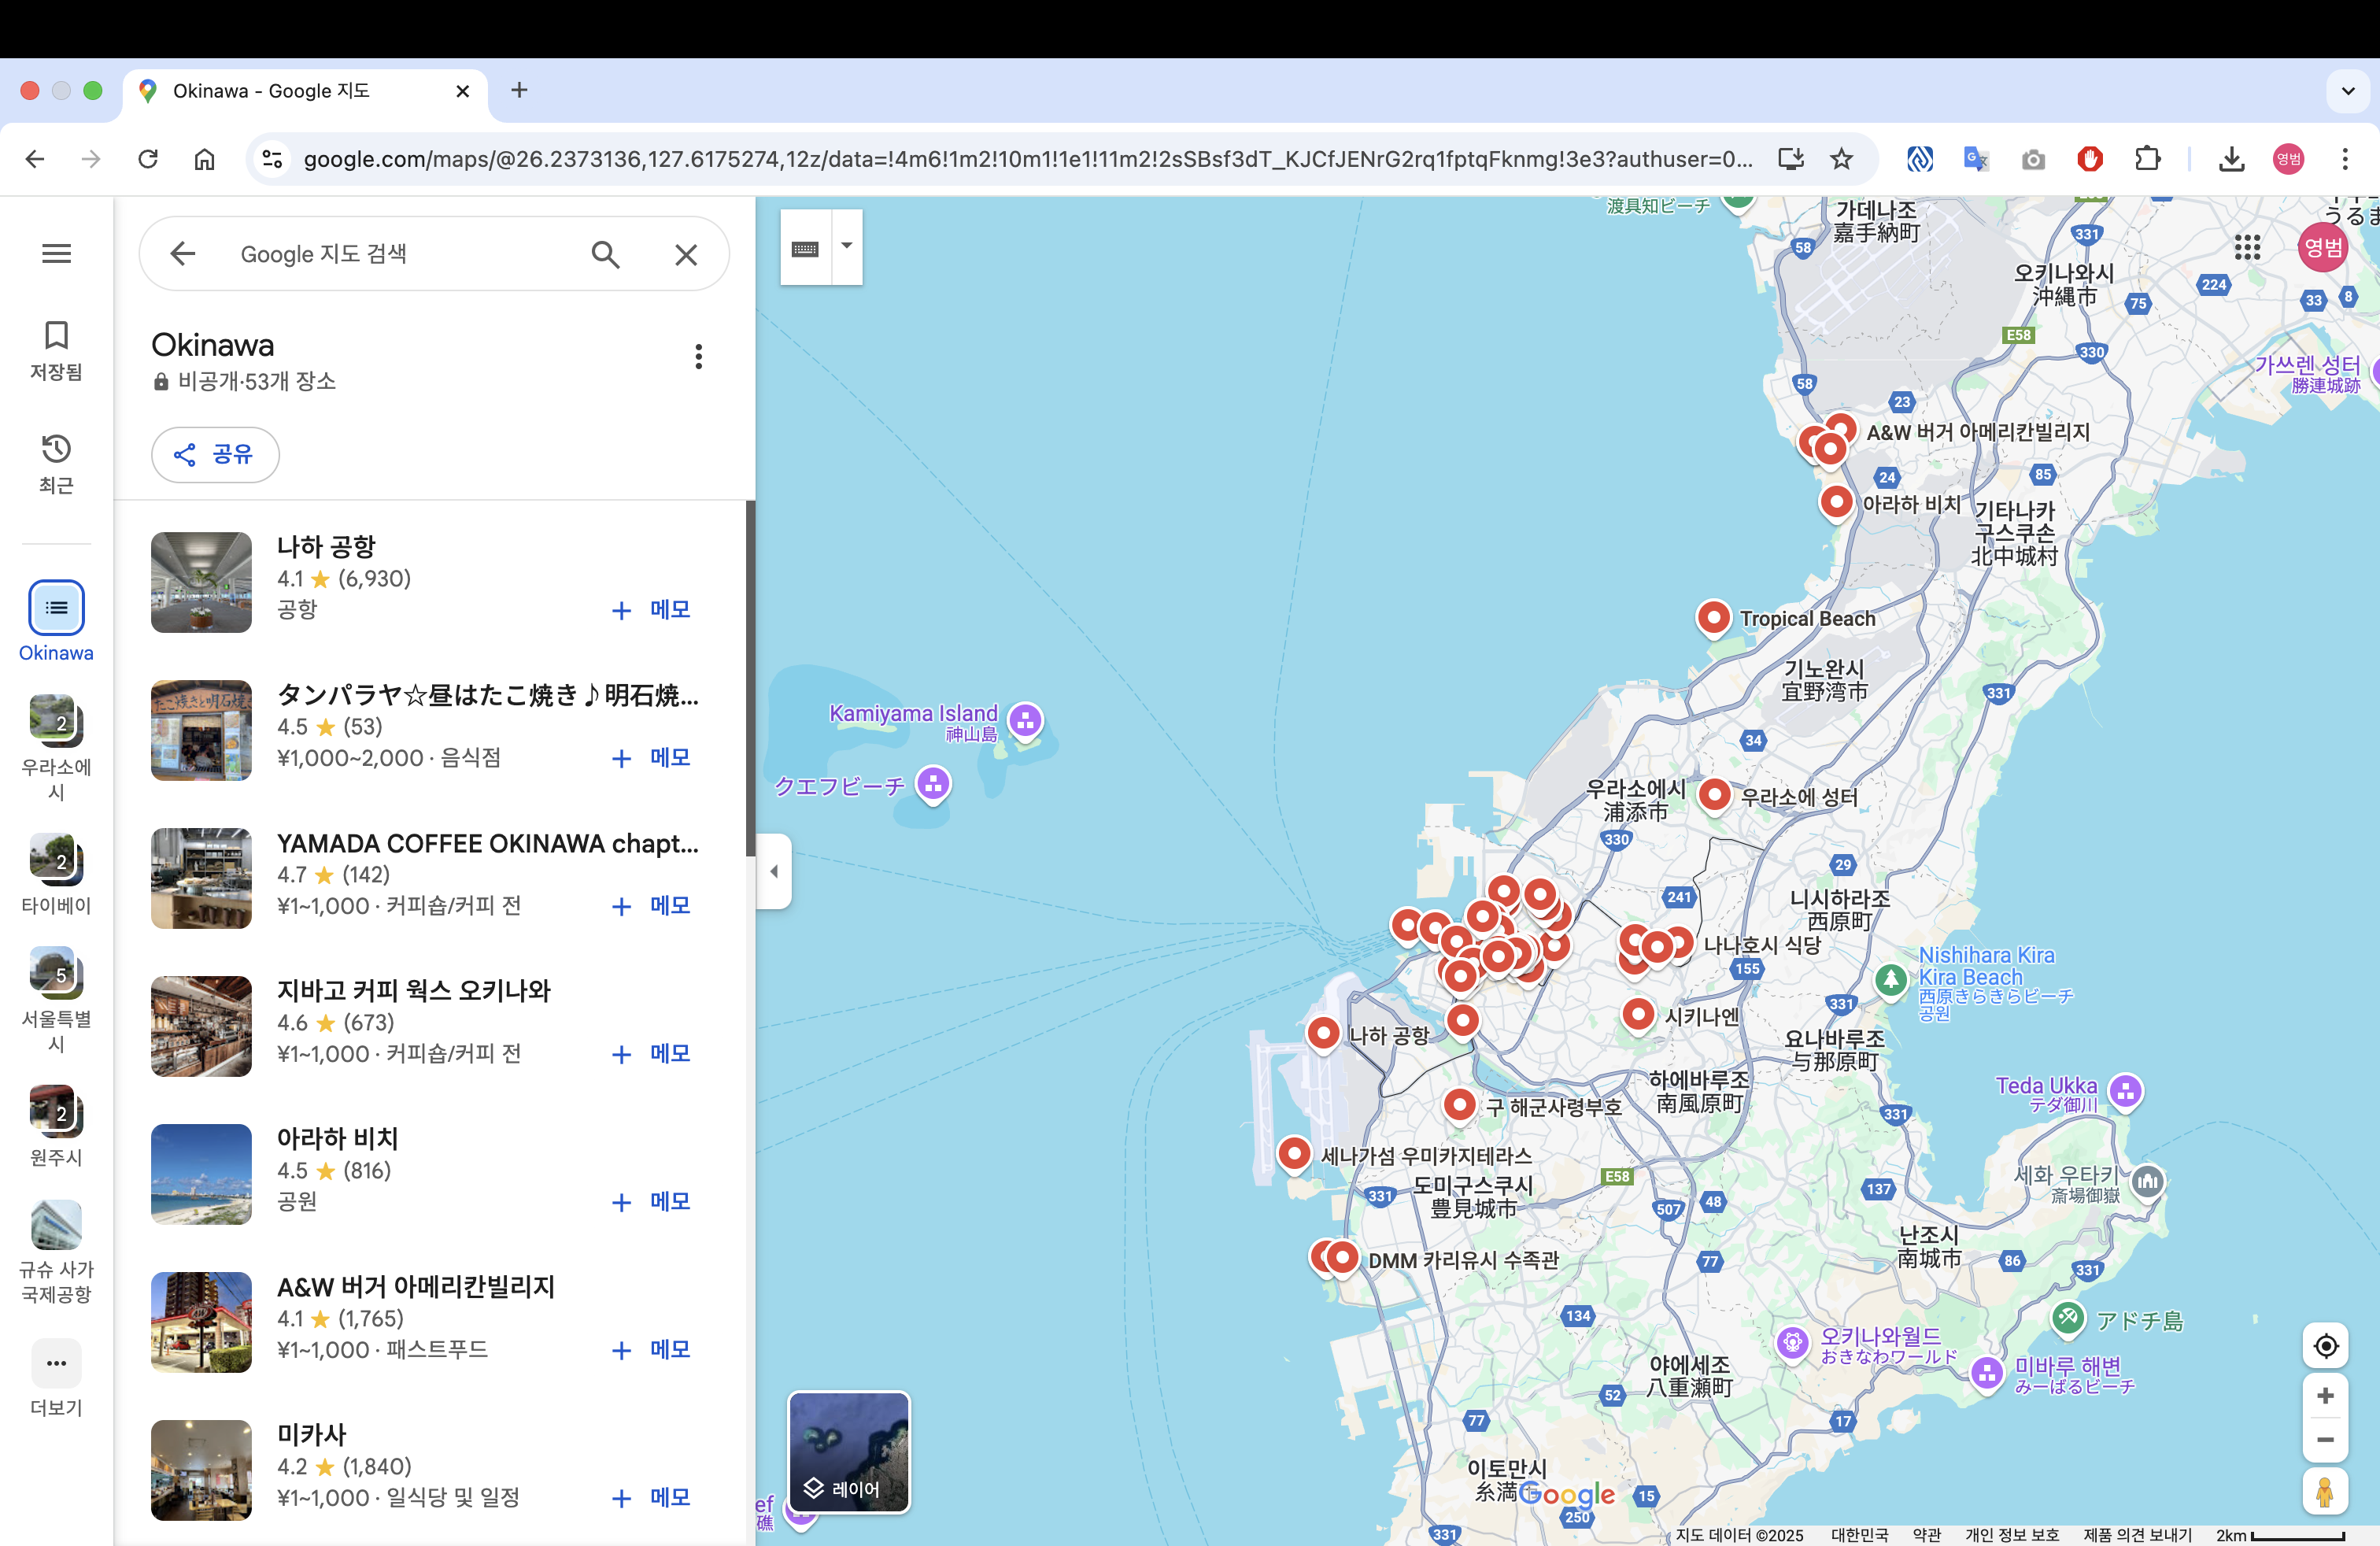Click the 시키나엔 map pin

pyautogui.click(x=1639, y=1015)
